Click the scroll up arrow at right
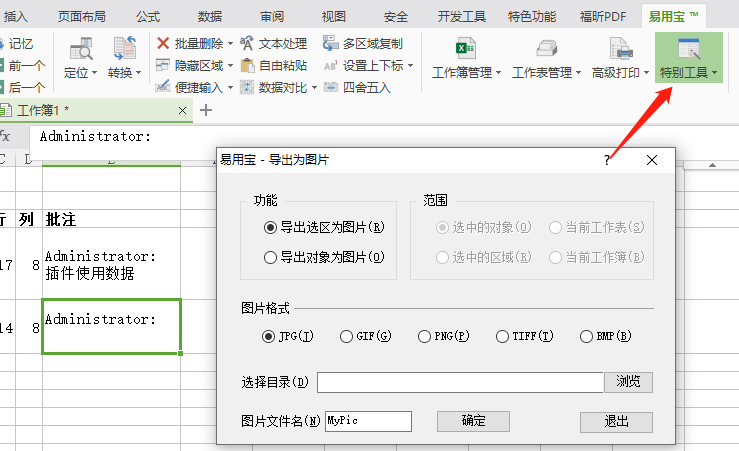This screenshot has width=739, height=451. 712,165
